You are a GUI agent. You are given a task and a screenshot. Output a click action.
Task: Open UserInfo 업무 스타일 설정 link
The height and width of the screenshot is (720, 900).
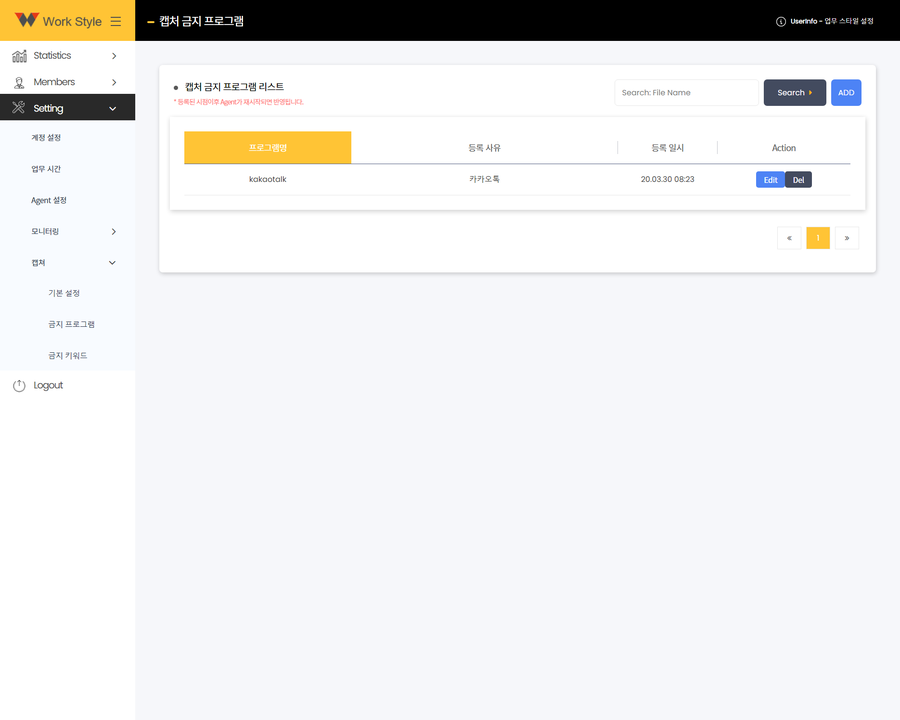(x=832, y=21)
